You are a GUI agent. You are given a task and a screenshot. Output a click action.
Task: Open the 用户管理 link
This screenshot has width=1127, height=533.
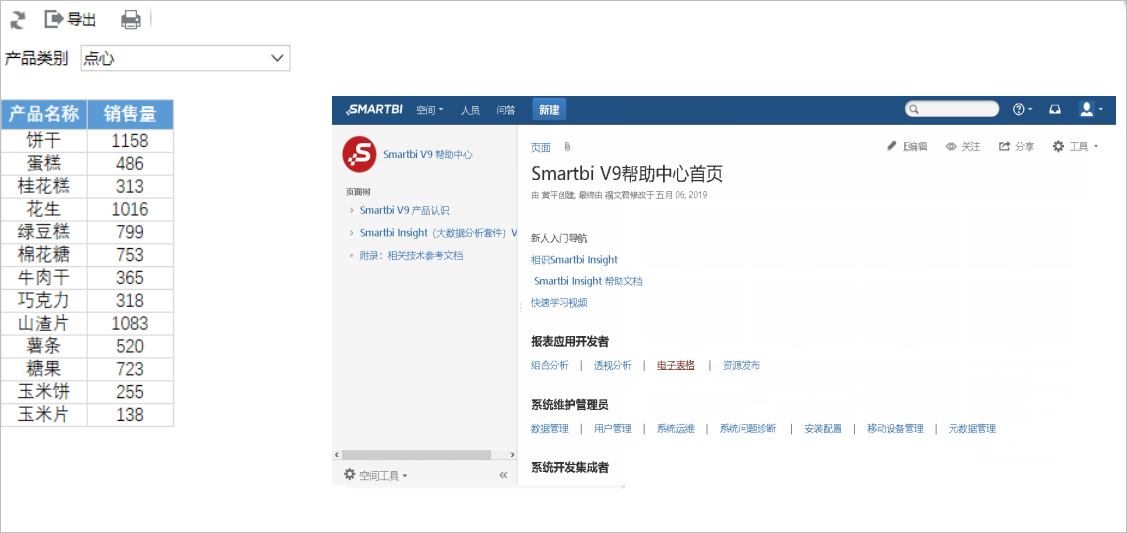pos(612,428)
